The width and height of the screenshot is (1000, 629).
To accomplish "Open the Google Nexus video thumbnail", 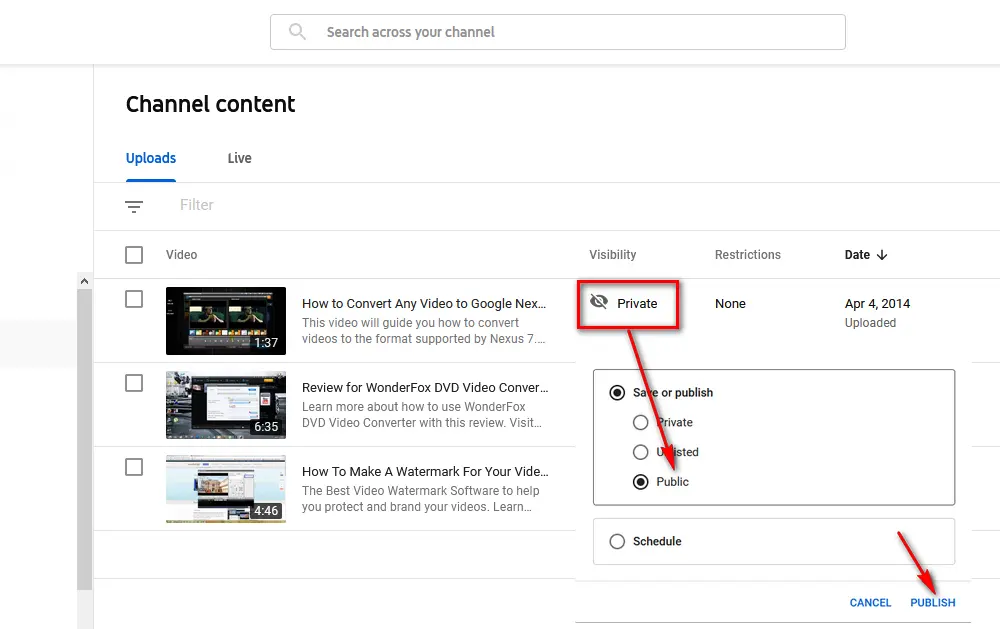I will pyautogui.click(x=226, y=321).
